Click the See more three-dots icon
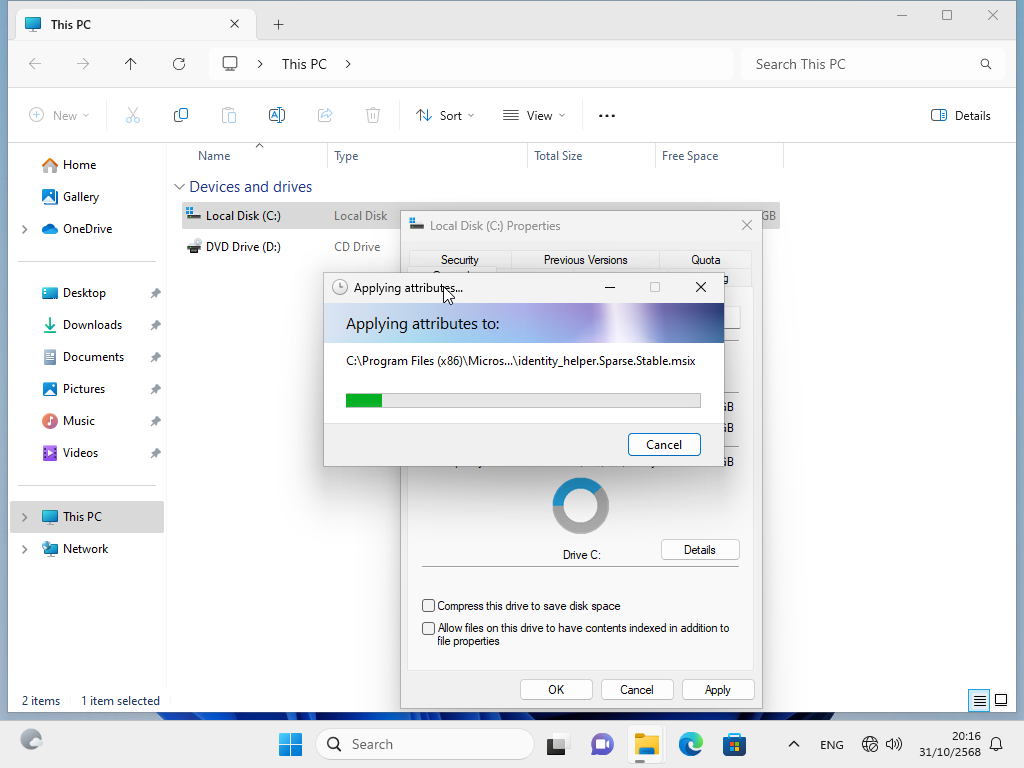 (607, 116)
